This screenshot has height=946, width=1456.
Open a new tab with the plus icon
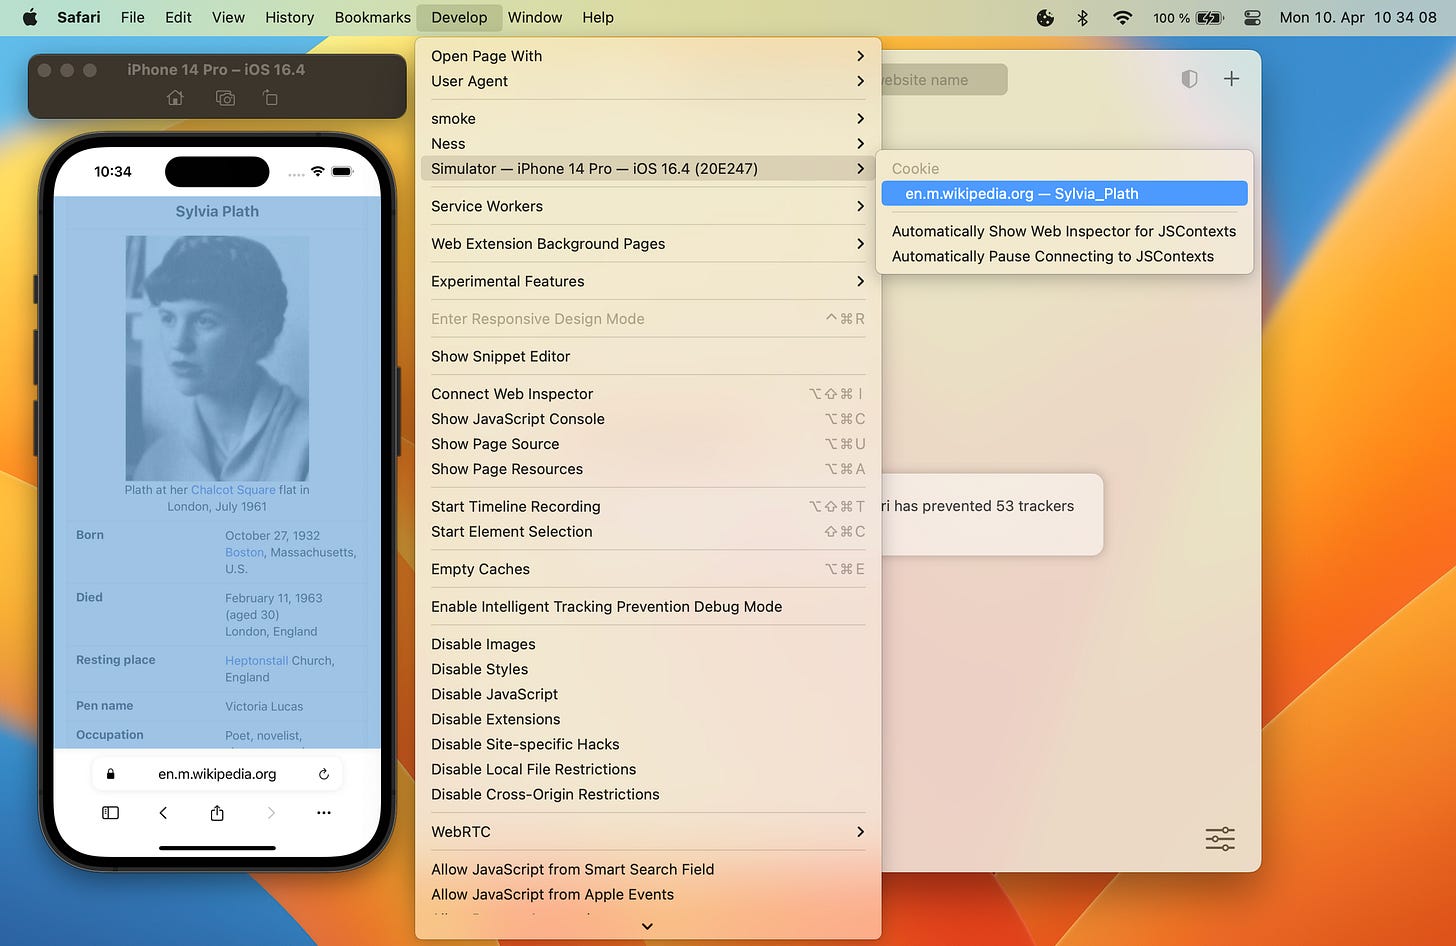(1231, 79)
